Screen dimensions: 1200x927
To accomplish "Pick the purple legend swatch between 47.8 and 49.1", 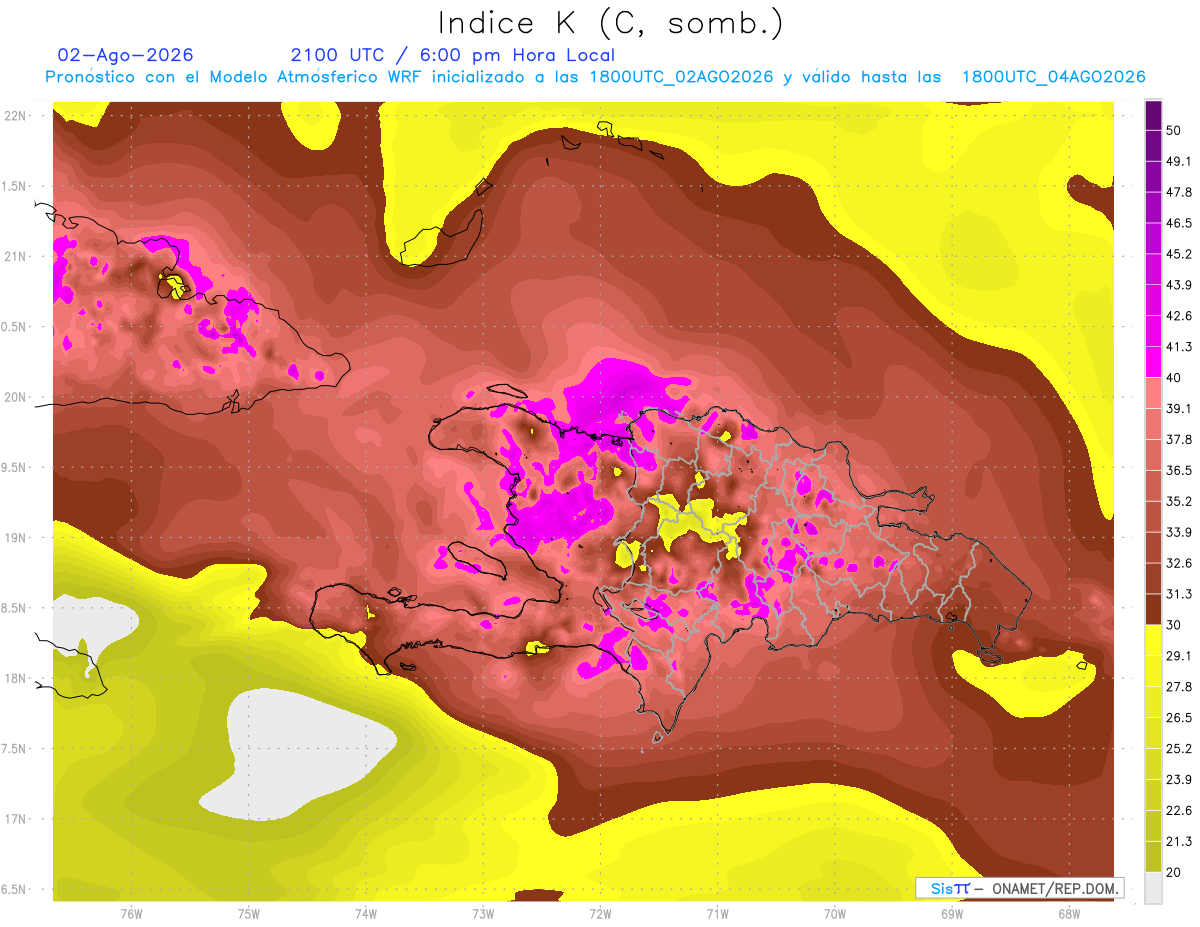I will coord(1153,177).
